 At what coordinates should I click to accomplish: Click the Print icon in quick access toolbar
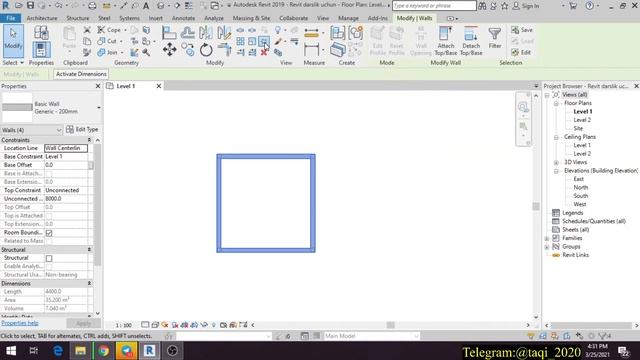[92, 6]
